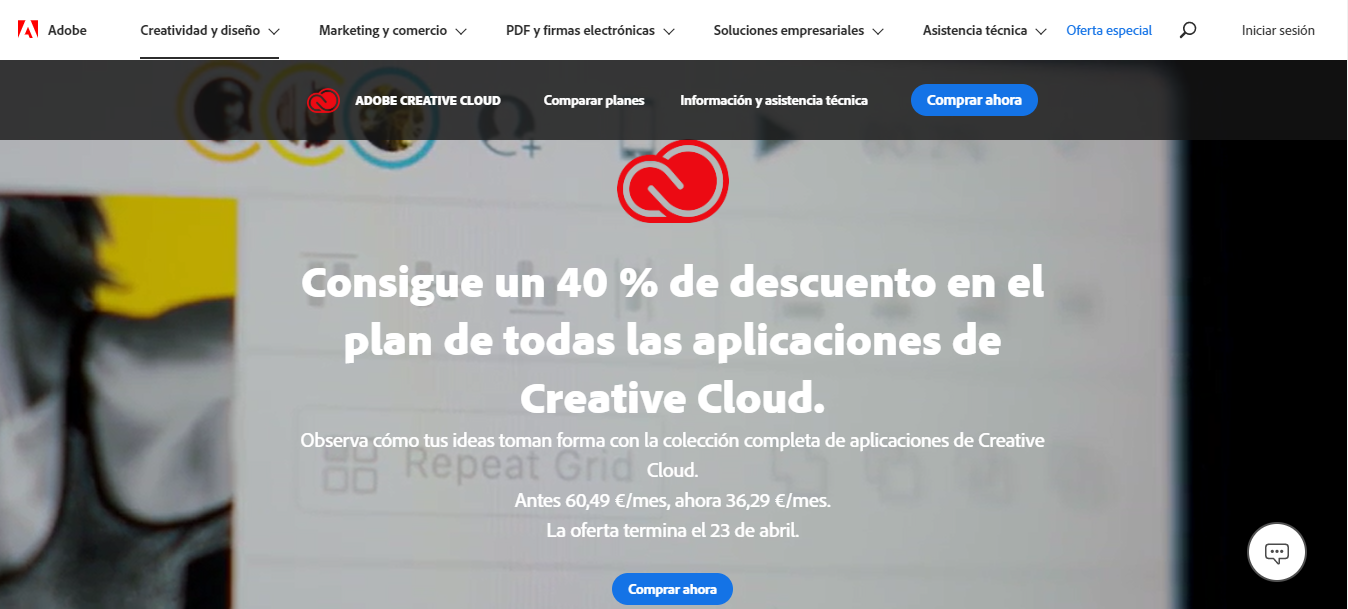Expand the Creatividad y diseño menu
The image size is (1348, 609).
click(210, 30)
